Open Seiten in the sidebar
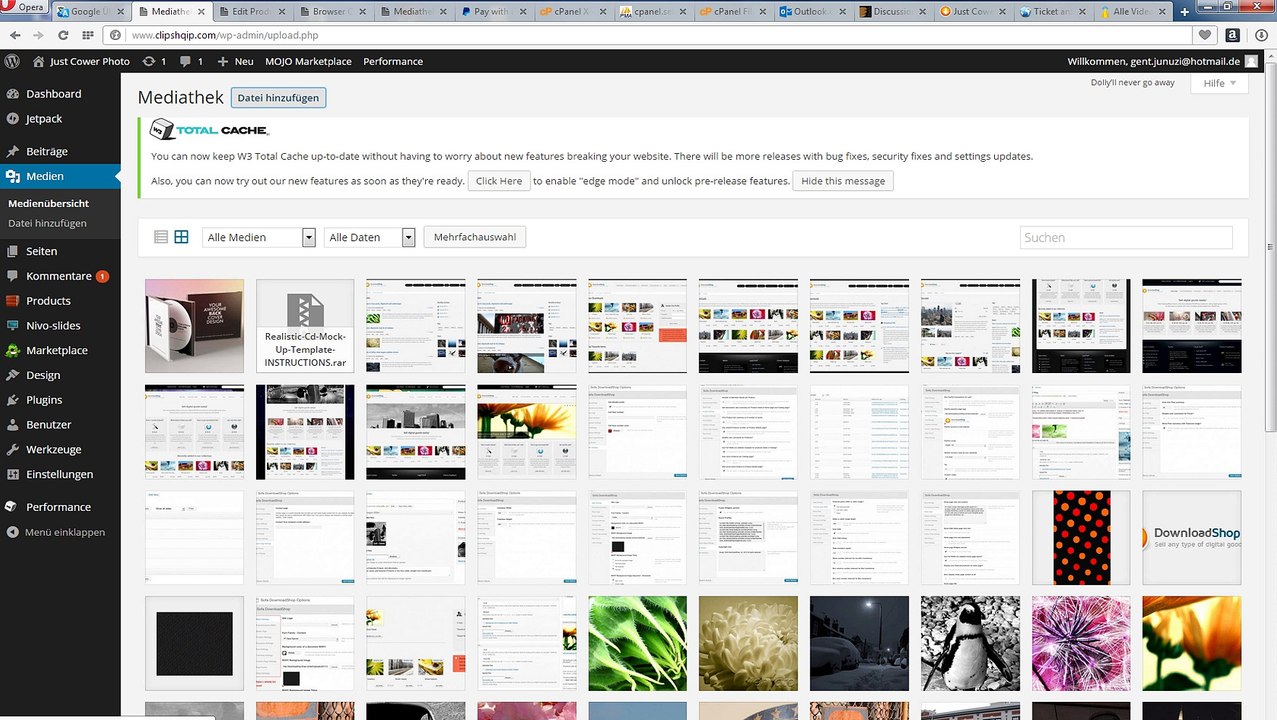Screen dimensions: 1277x720 click(x=60, y=251)
